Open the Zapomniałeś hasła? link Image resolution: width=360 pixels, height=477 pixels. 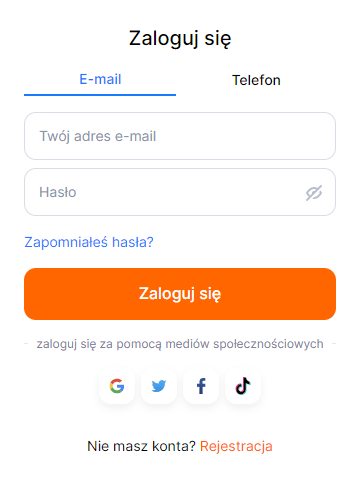pos(89,242)
